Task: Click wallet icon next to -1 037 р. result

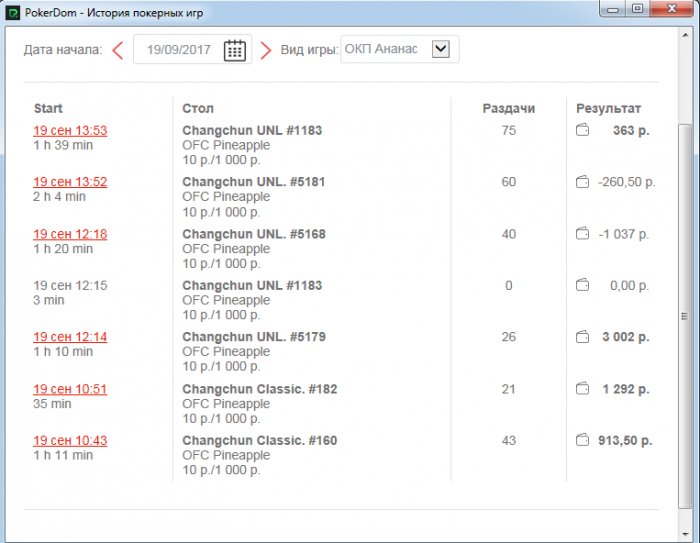Action: (x=582, y=234)
